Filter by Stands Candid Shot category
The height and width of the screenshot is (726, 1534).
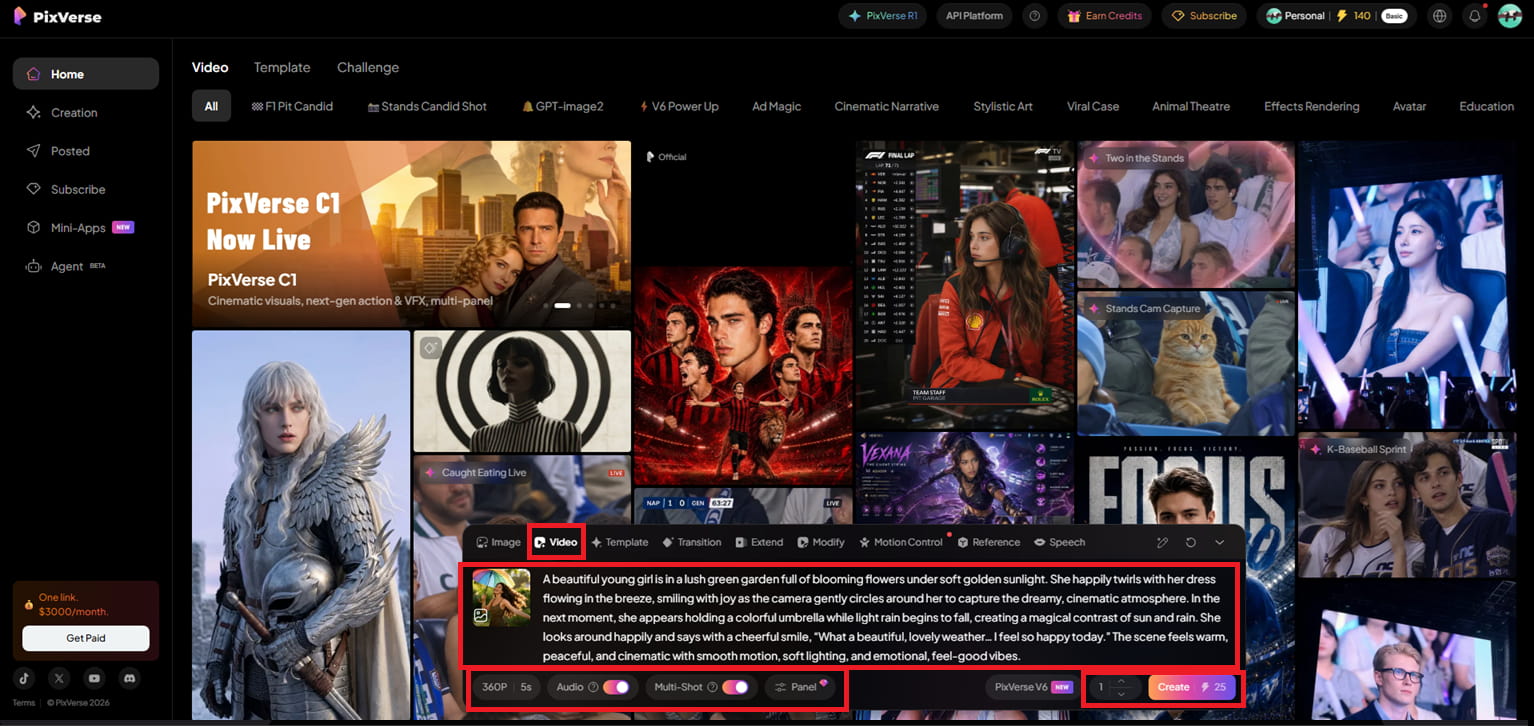427,106
